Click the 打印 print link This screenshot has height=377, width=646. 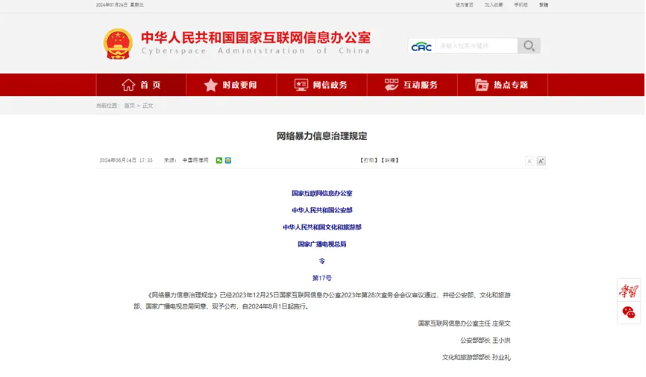pos(369,160)
